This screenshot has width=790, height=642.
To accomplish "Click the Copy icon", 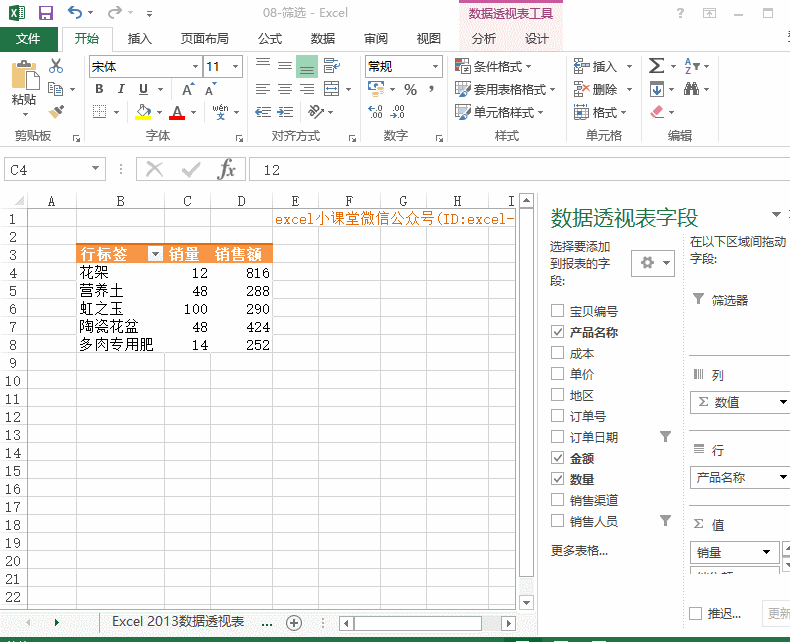I will [55, 89].
